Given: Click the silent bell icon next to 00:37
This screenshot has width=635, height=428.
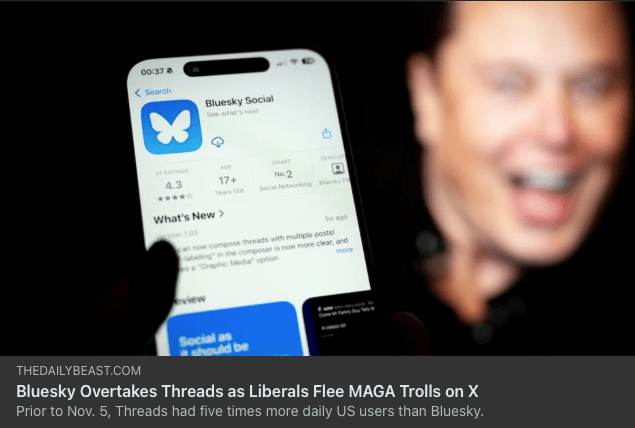Looking at the screenshot, I should pos(170,71).
